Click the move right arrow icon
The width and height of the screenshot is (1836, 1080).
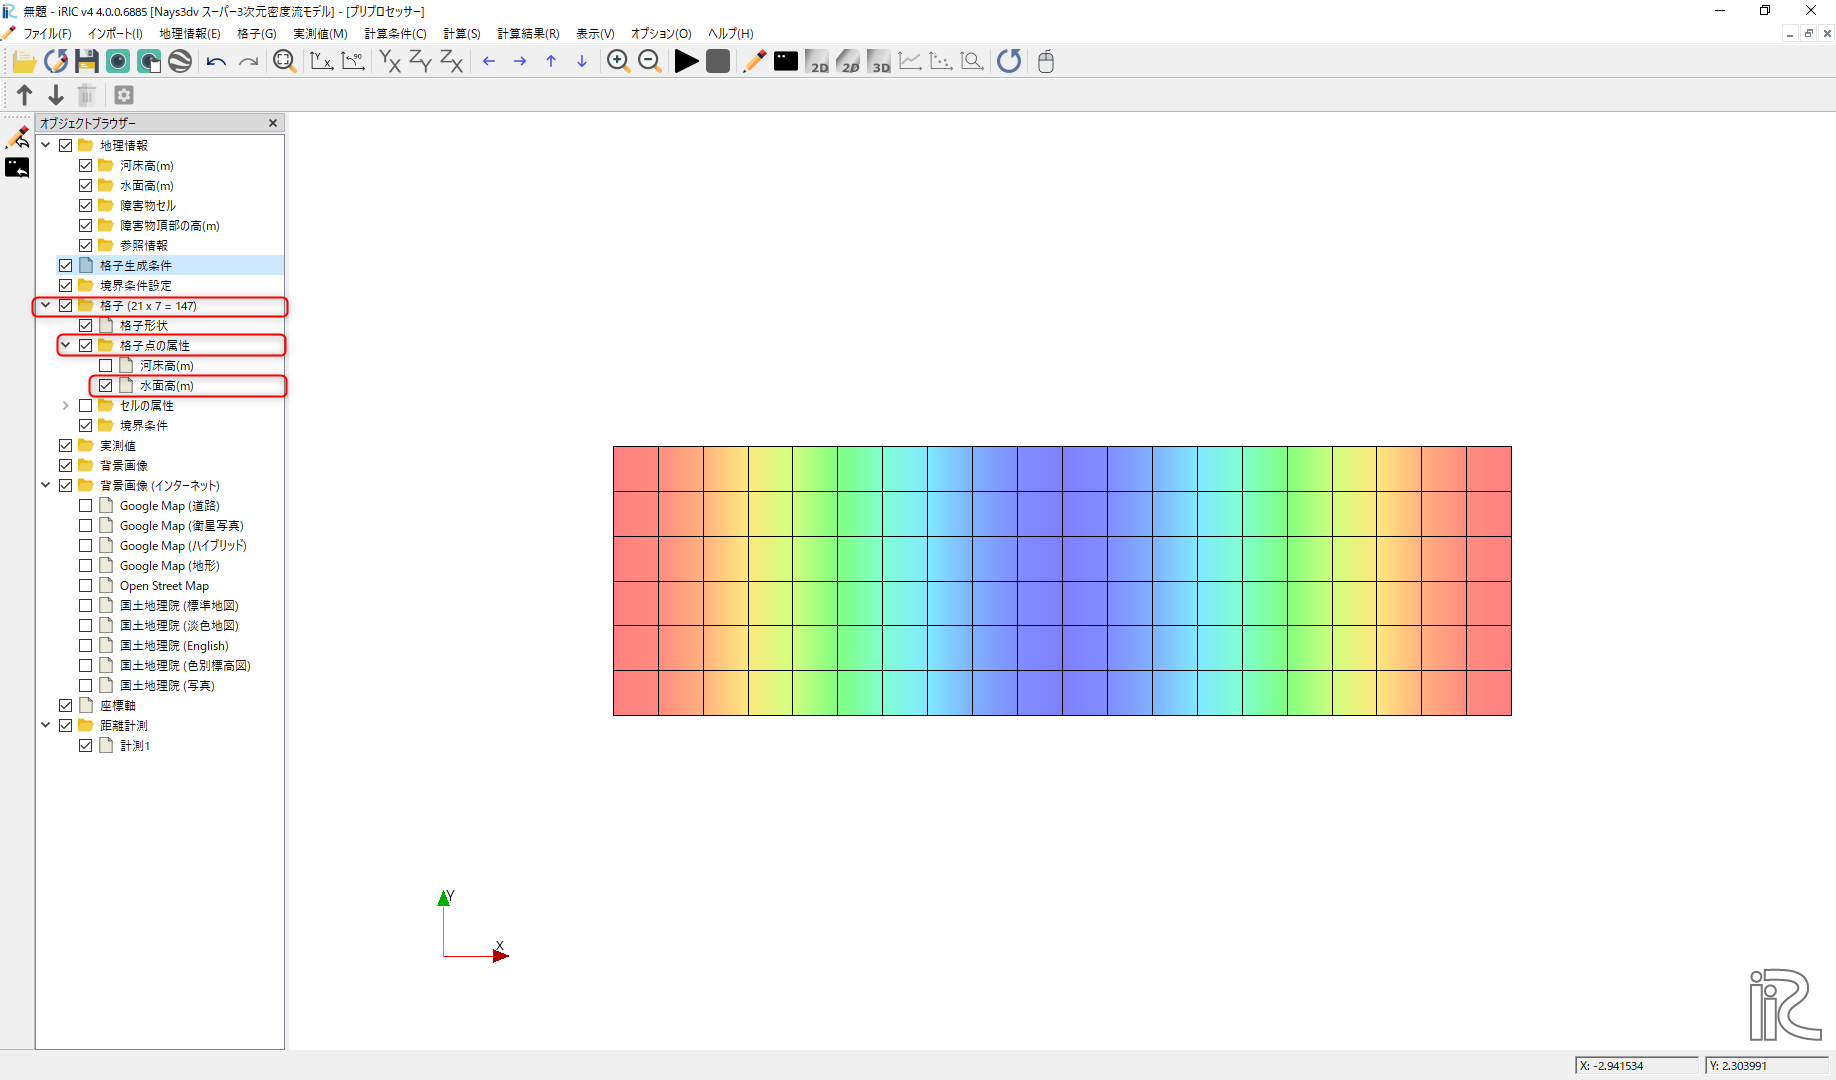[520, 62]
